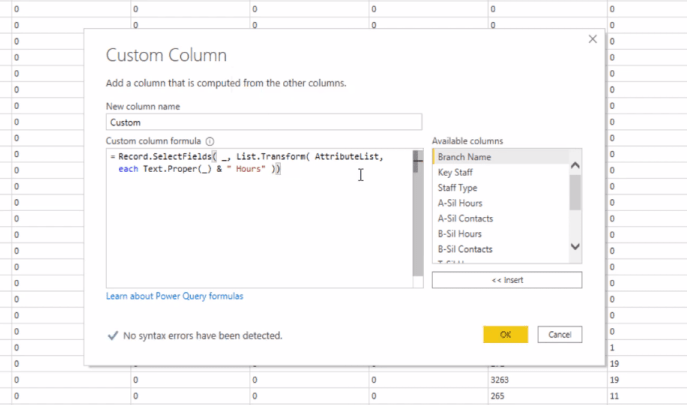Close the Custom Column dialog
Screen dimensions: 687x405
point(592,39)
